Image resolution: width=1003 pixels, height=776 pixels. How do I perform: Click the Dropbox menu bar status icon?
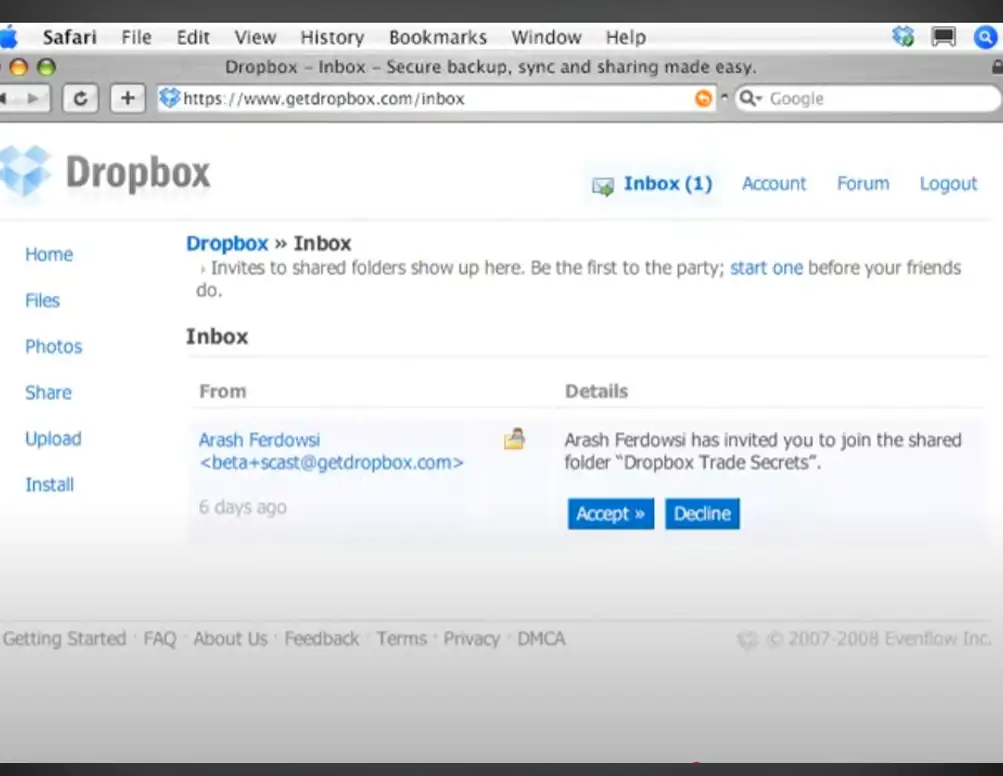pos(903,36)
